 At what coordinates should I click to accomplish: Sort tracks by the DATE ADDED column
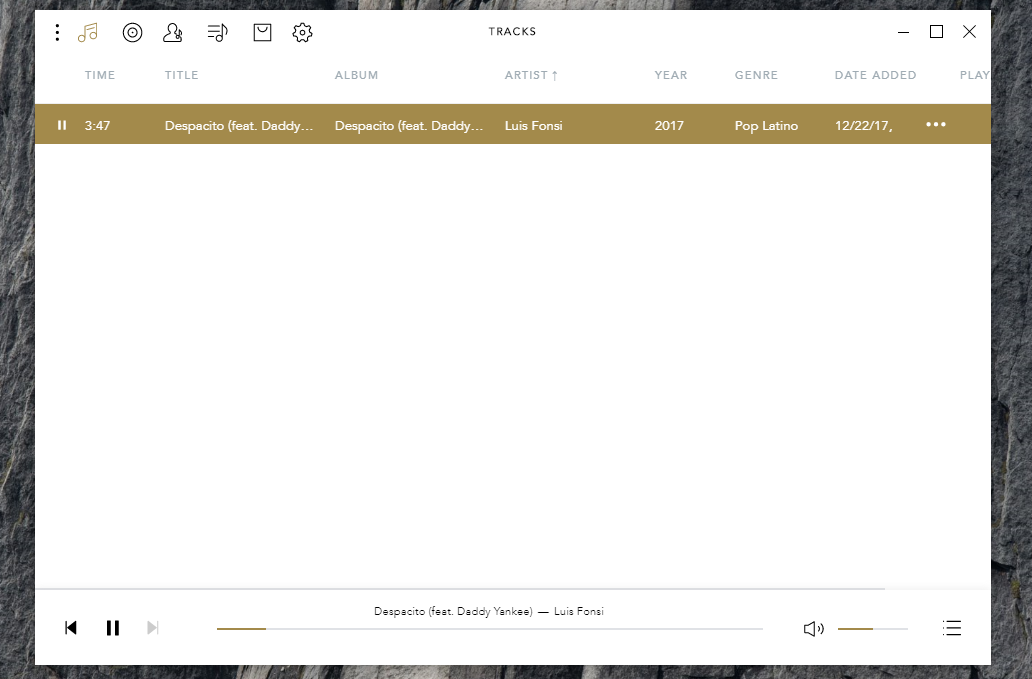click(x=875, y=75)
